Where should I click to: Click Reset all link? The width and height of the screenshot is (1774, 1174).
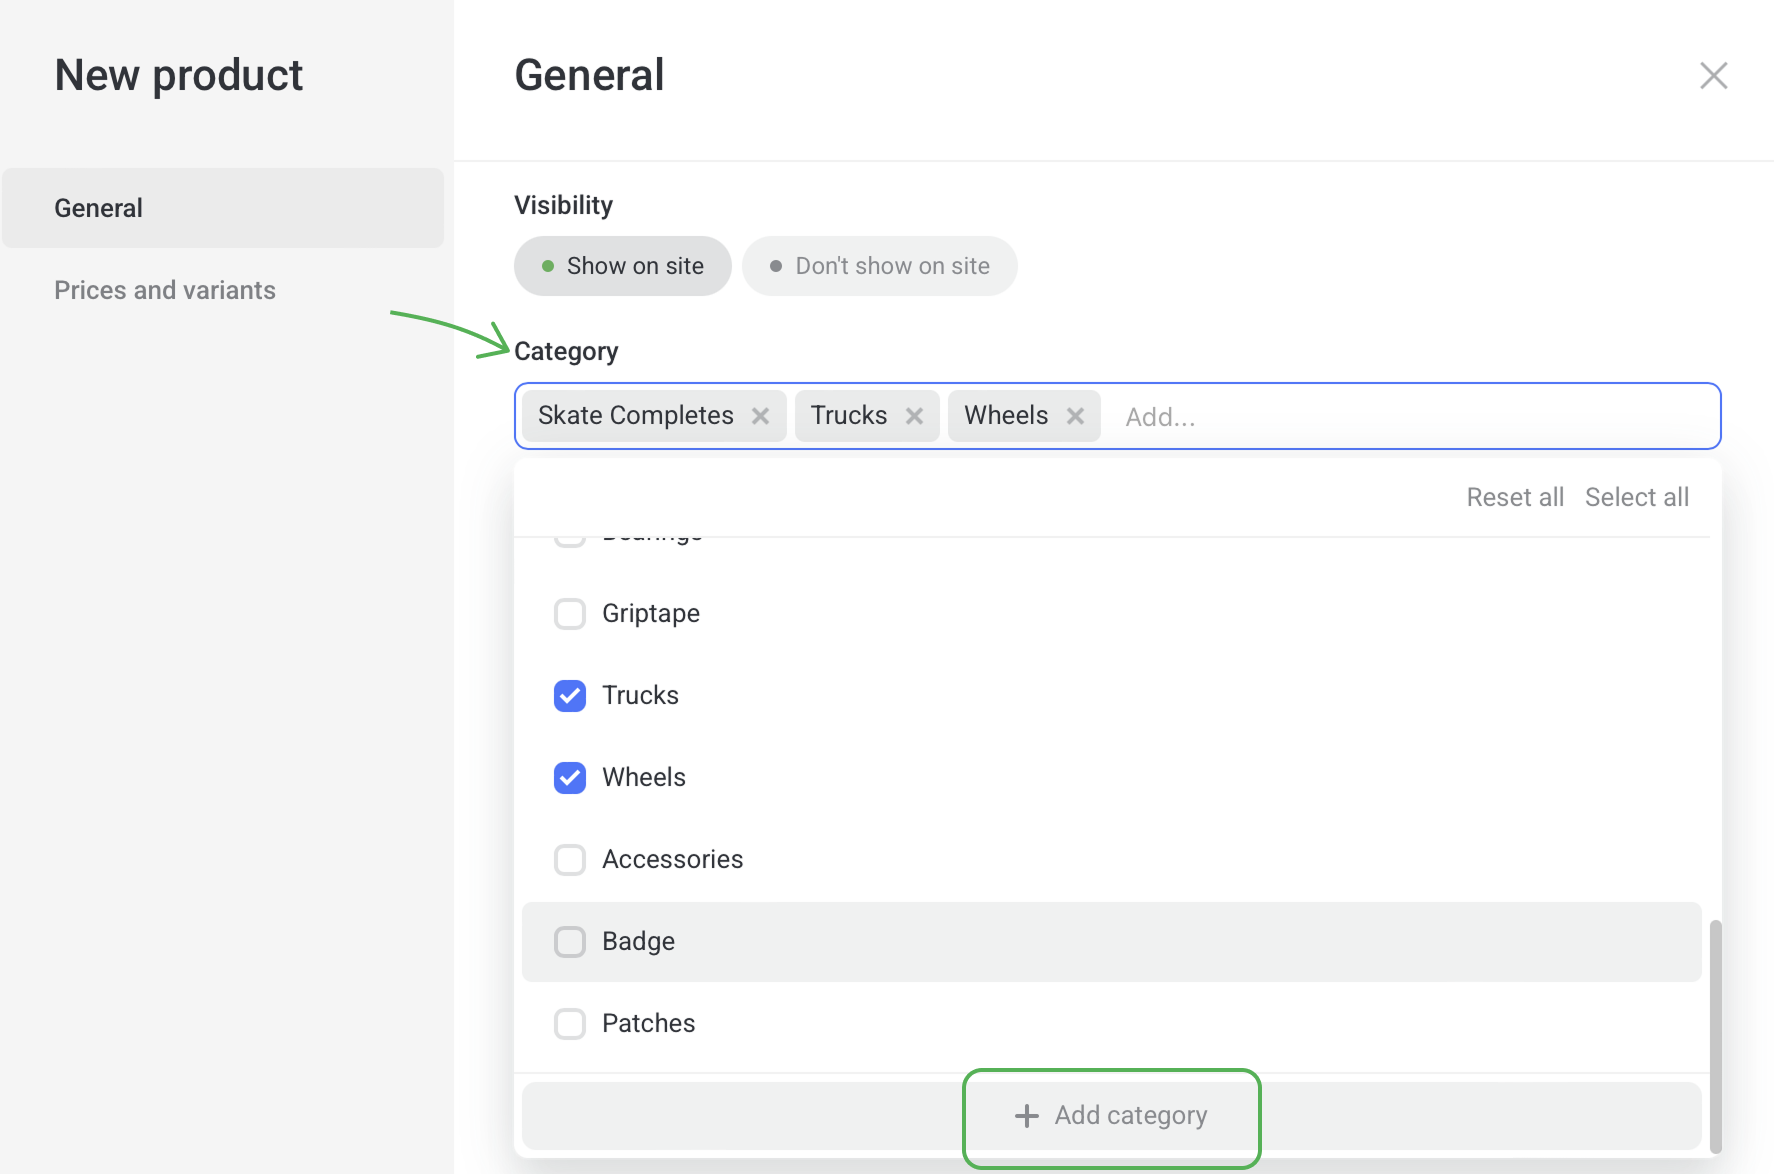[1514, 497]
